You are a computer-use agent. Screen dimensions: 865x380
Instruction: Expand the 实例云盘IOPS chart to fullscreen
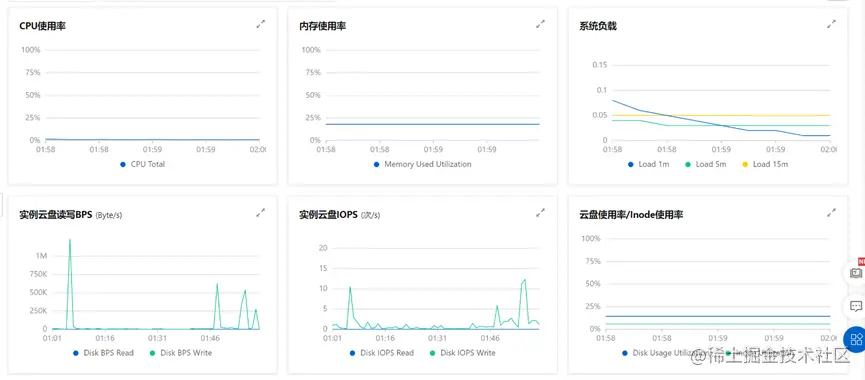[540, 212]
